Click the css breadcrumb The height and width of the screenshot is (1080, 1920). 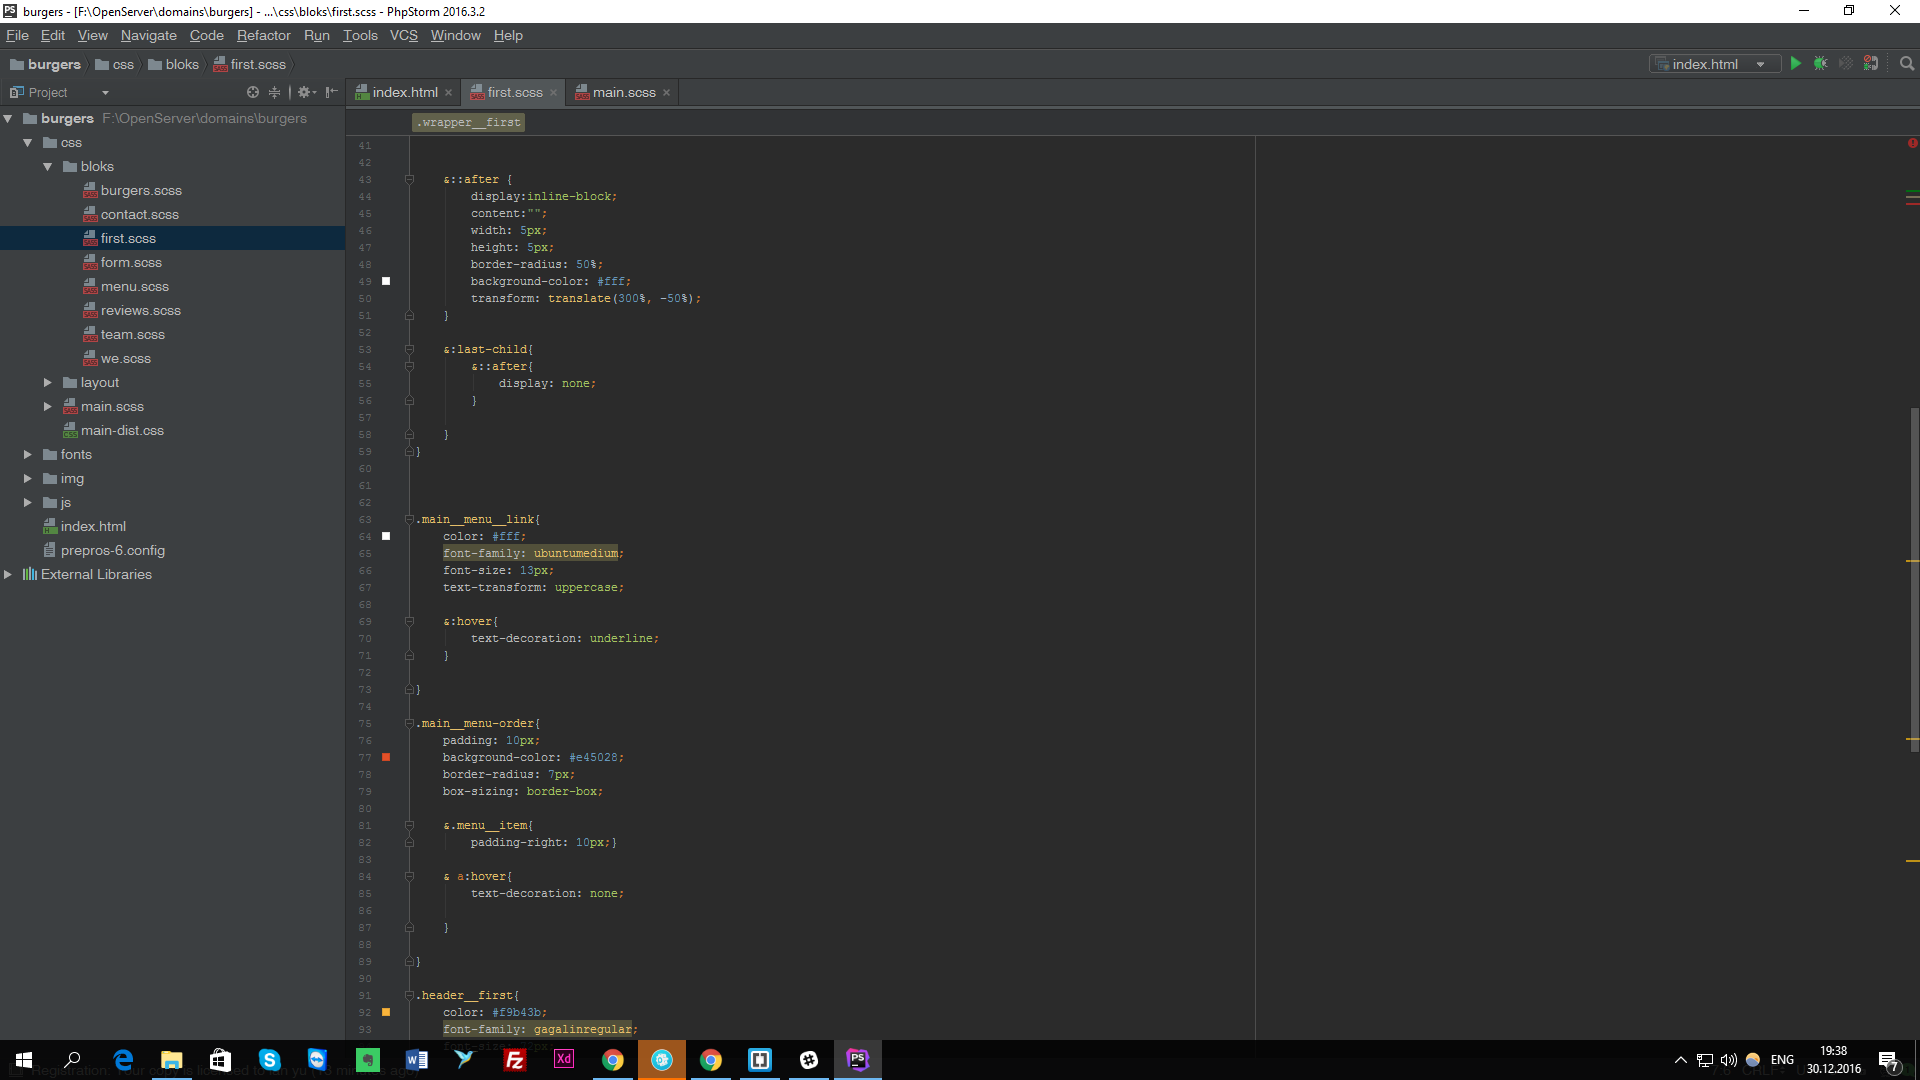tap(114, 64)
